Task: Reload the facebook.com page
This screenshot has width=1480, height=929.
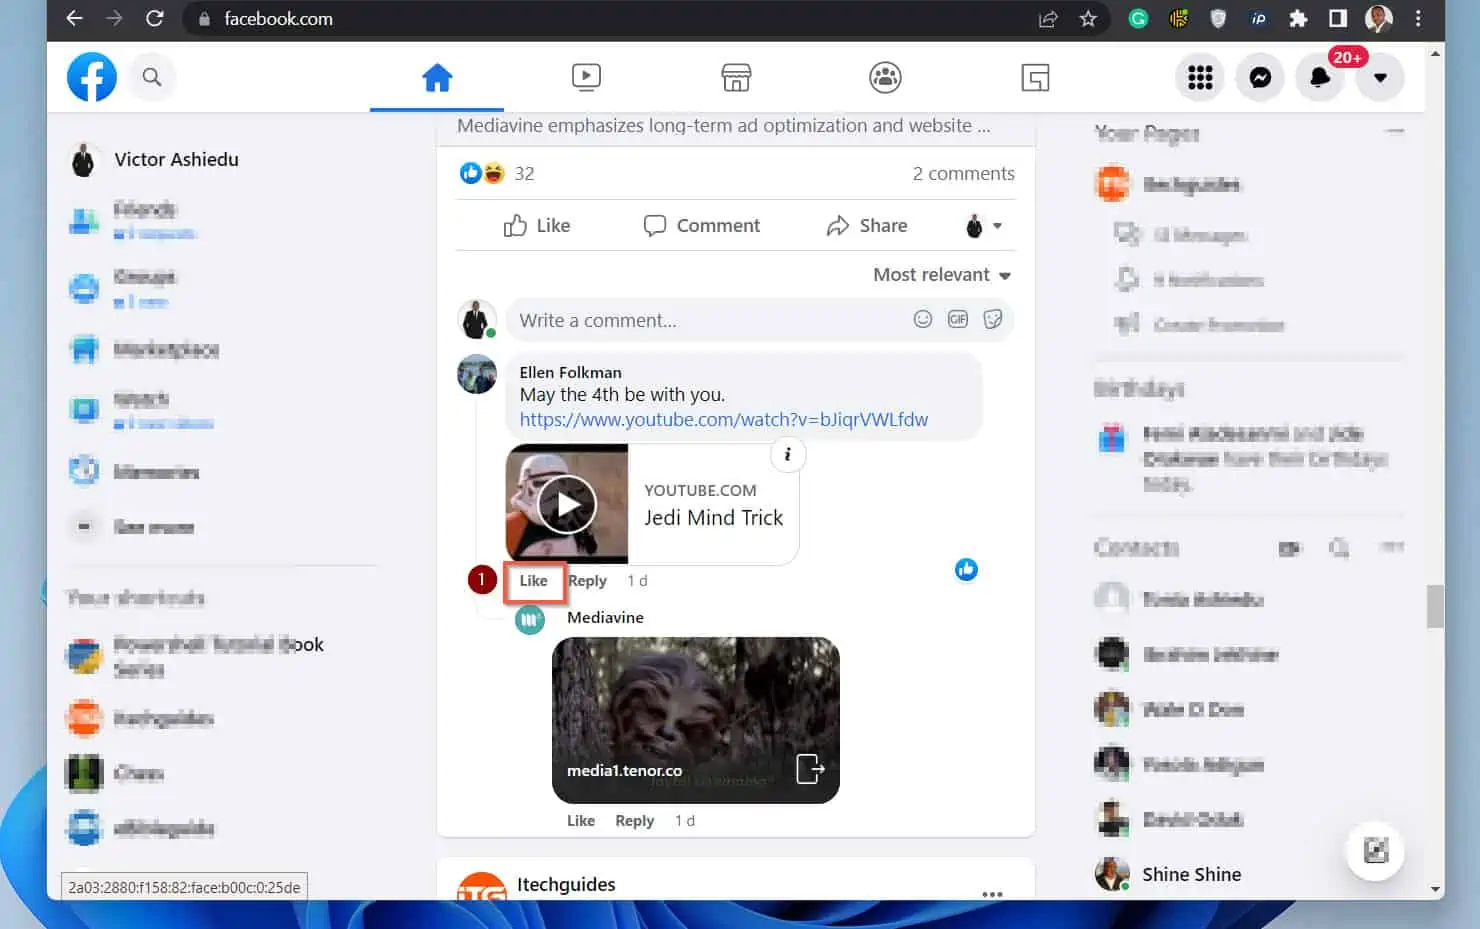Action: (154, 18)
